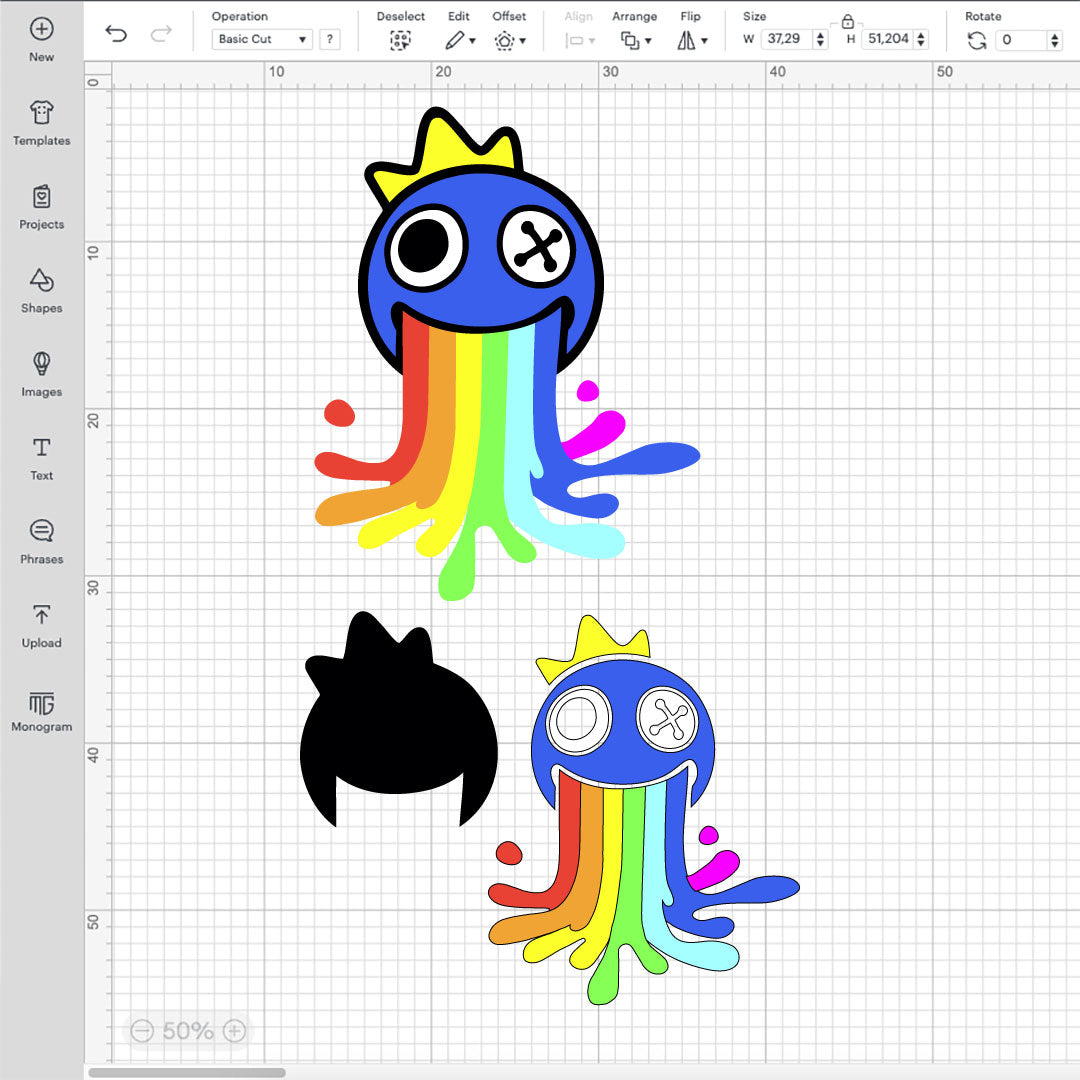This screenshot has height=1080, width=1080.
Task: Click the height input field
Action: (x=887, y=39)
